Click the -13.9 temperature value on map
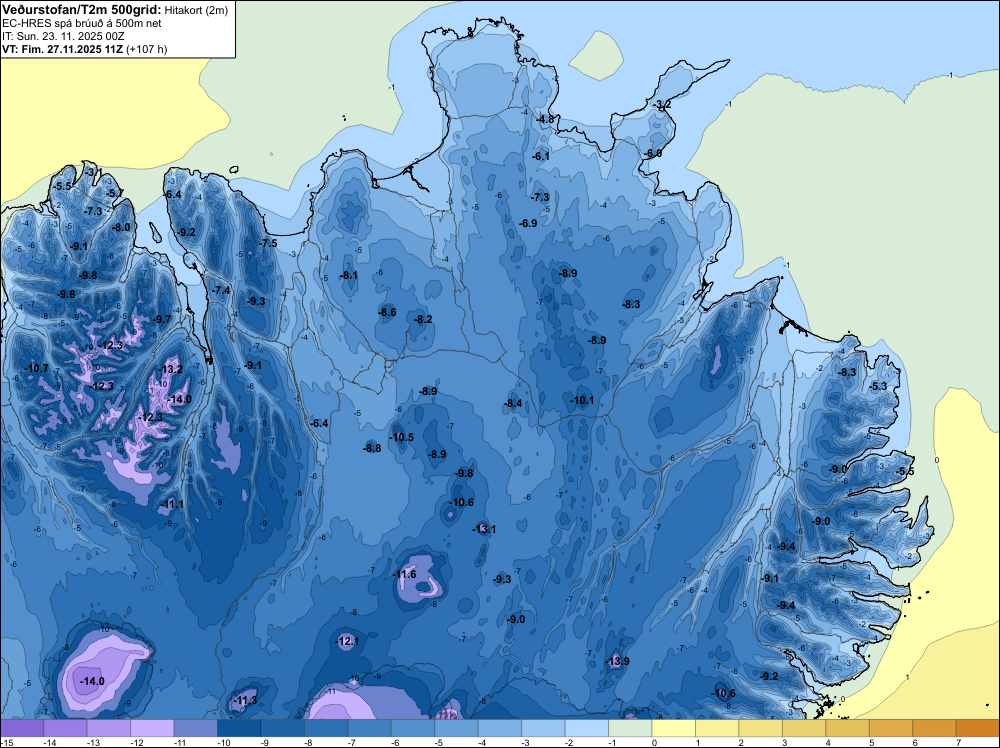Image resolution: width=1000 pixels, height=748 pixels. (617, 661)
